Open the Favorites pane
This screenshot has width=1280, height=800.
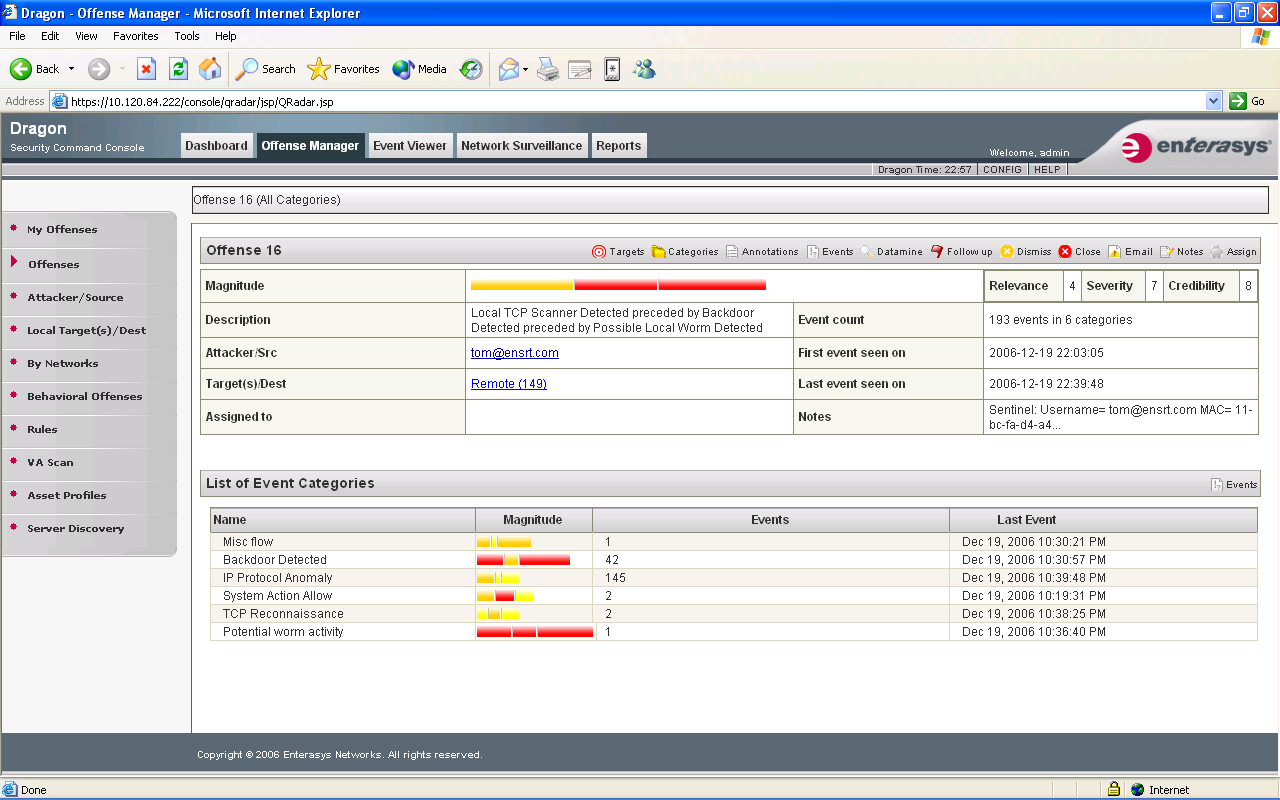(344, 69)
